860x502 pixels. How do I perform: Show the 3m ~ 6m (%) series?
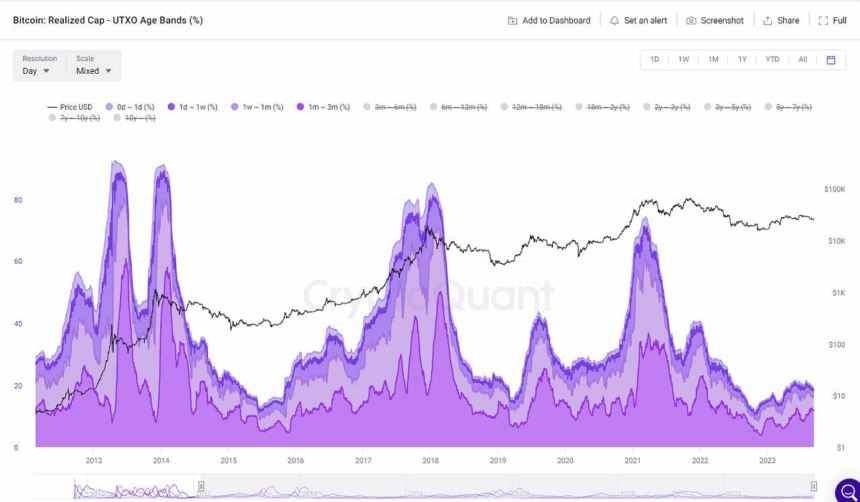click(x=389, y=107)
